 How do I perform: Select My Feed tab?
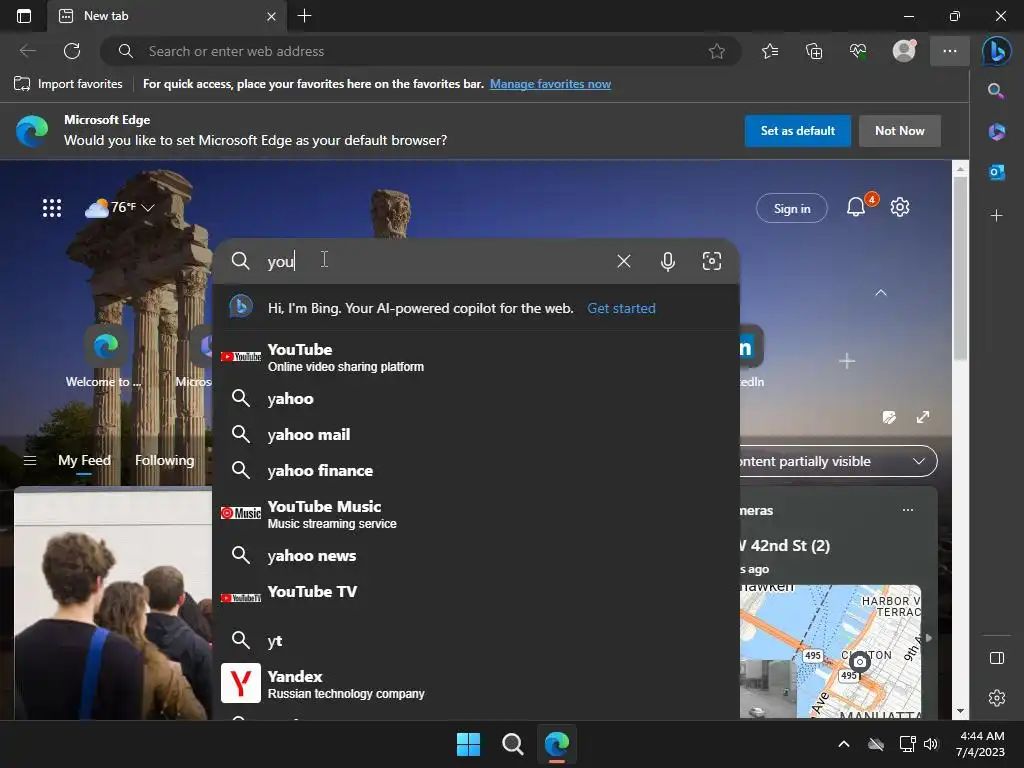pyautogui.click(x=84, y=460)
